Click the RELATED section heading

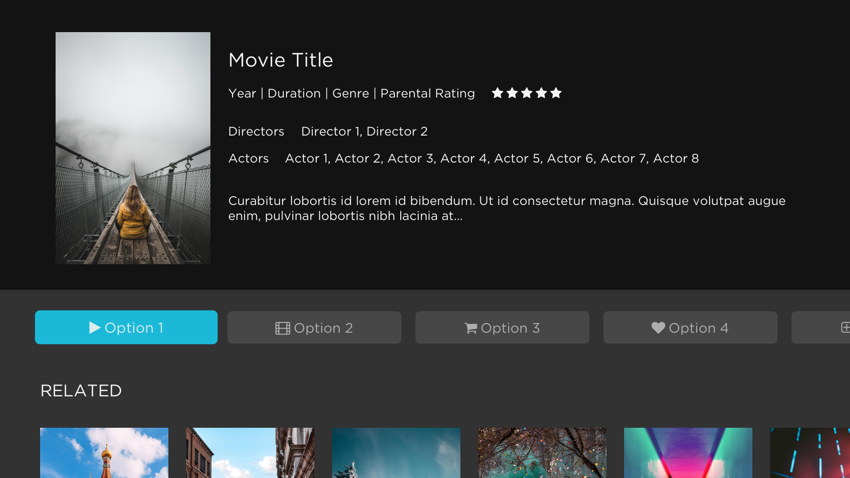81,391
